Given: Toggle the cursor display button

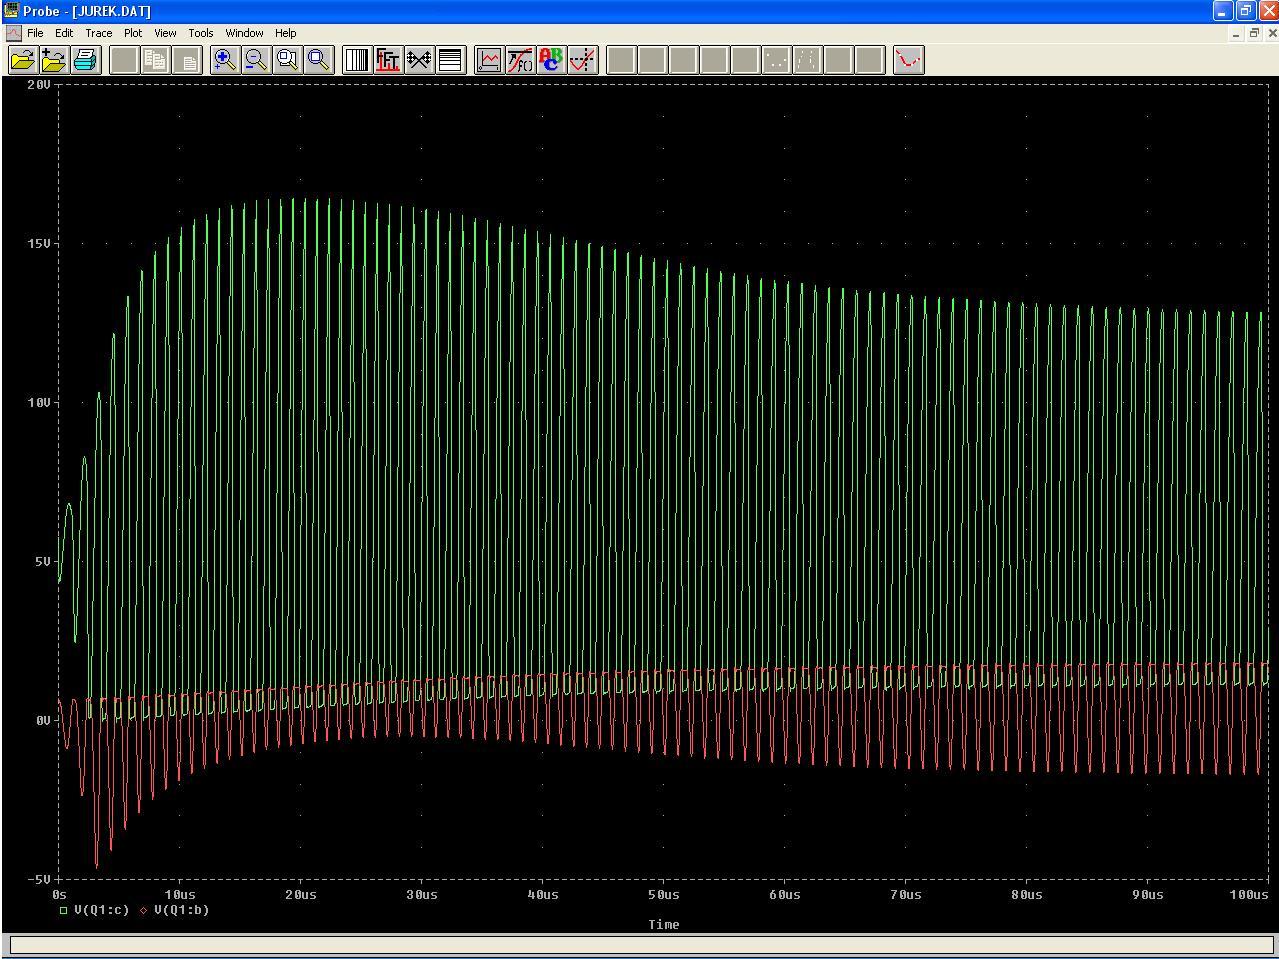Looking at the screenshot, I should pos(583,60).
